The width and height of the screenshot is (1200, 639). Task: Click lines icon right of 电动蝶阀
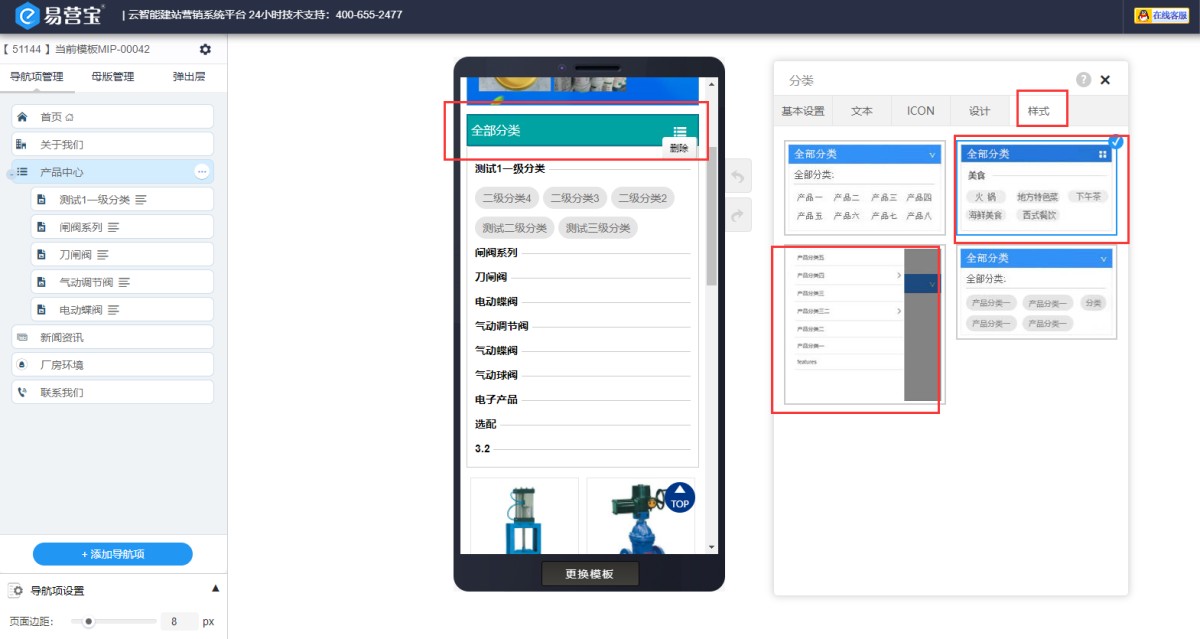[113, 310]
